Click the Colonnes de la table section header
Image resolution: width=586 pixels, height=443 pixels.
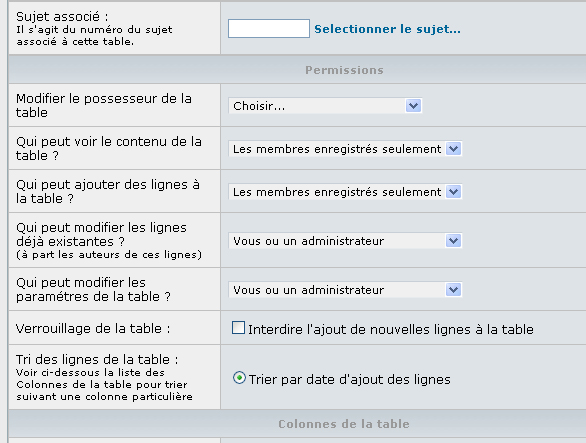pyautogui.click(x=344, y=424)
